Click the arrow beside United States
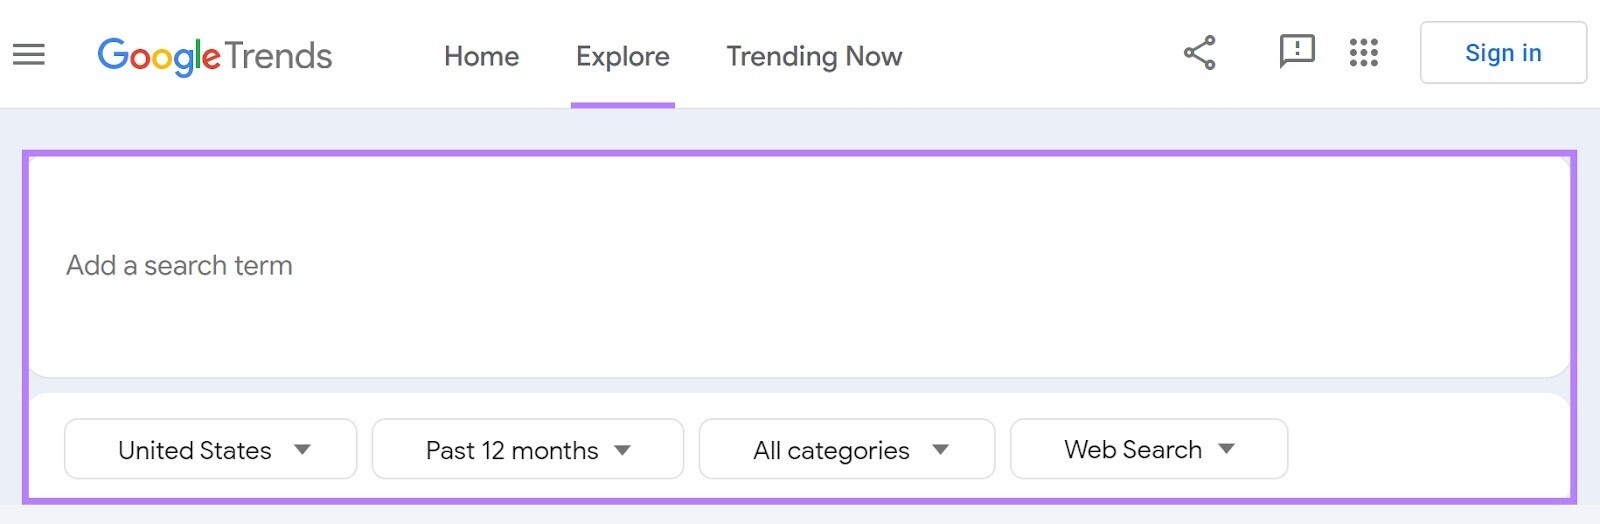Viewport: 1600px width, 524px height. tap(302, 450)
